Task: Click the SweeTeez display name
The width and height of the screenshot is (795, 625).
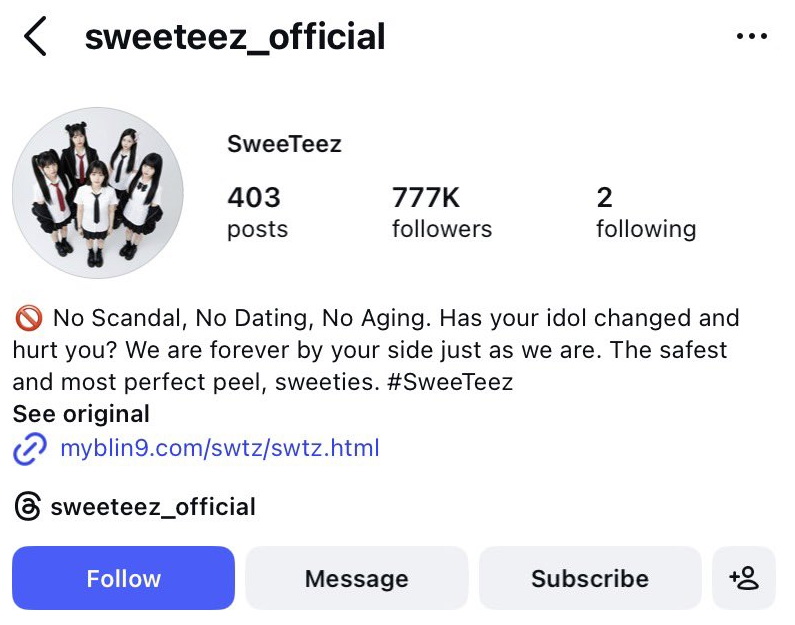Action: tap(284, 144)
